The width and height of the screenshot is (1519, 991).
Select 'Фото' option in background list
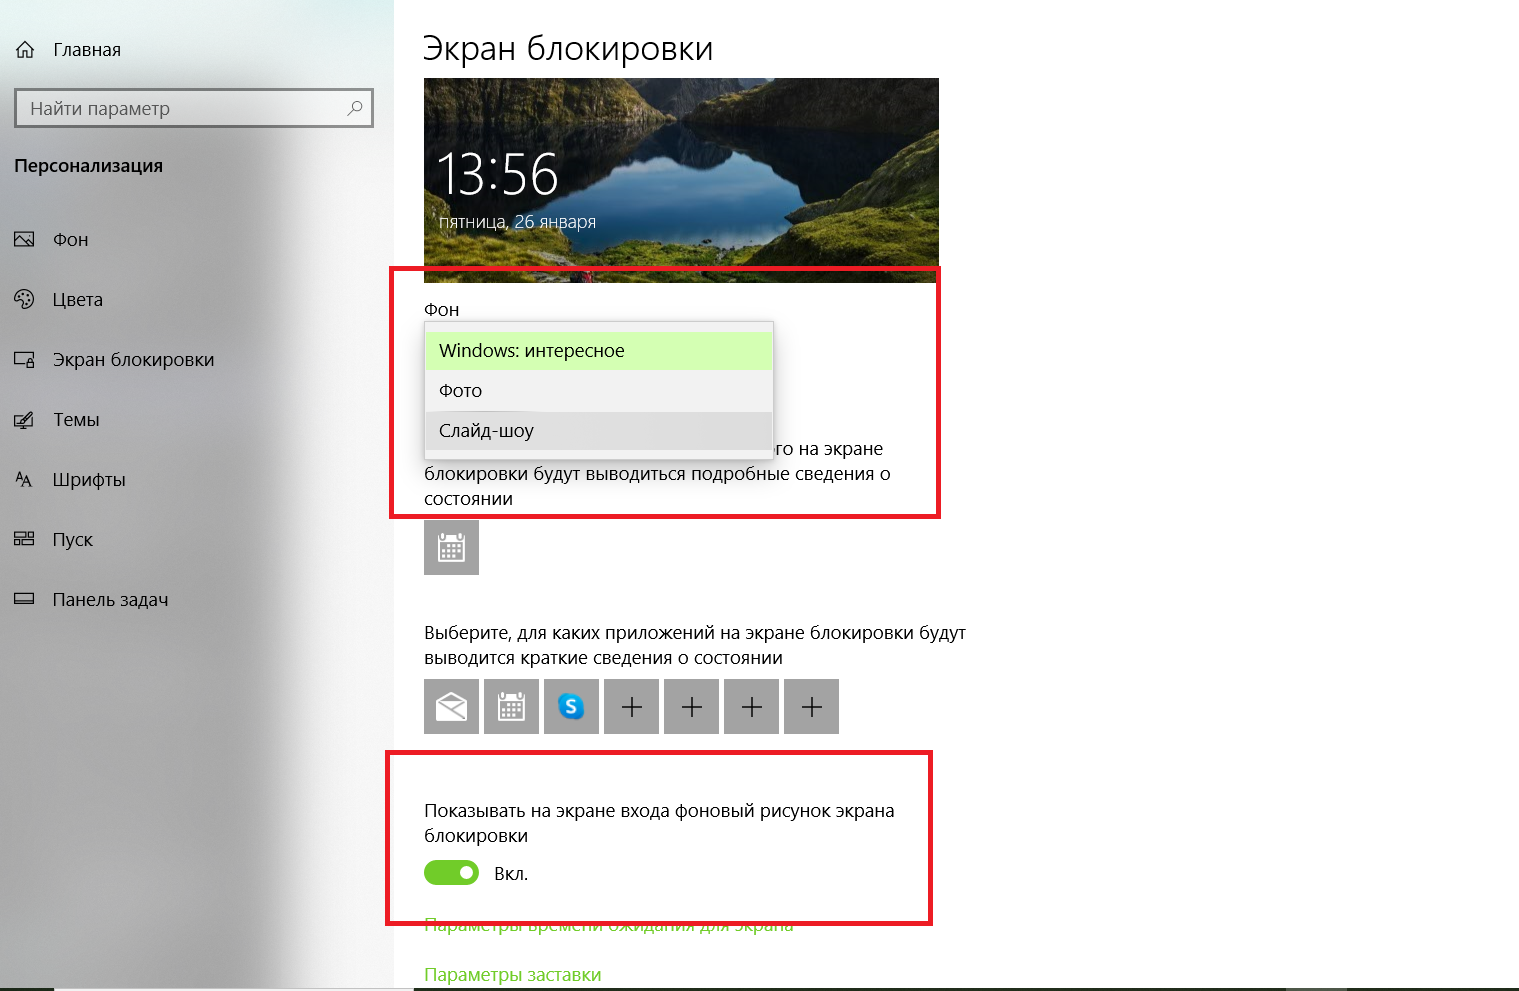pyautogui.click(x=598, y=391)
